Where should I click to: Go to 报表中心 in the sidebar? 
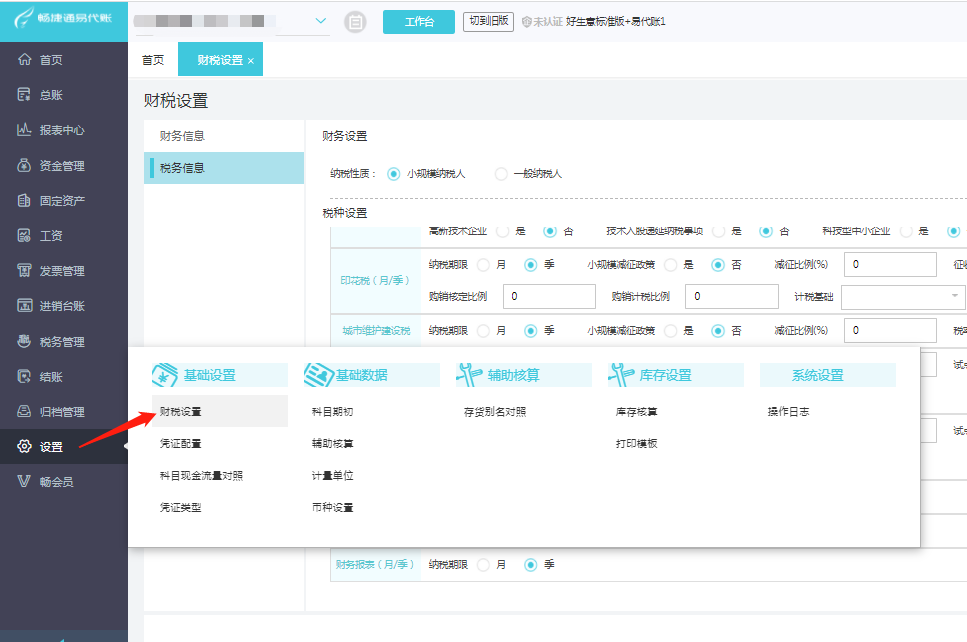[x=51, y=130]
